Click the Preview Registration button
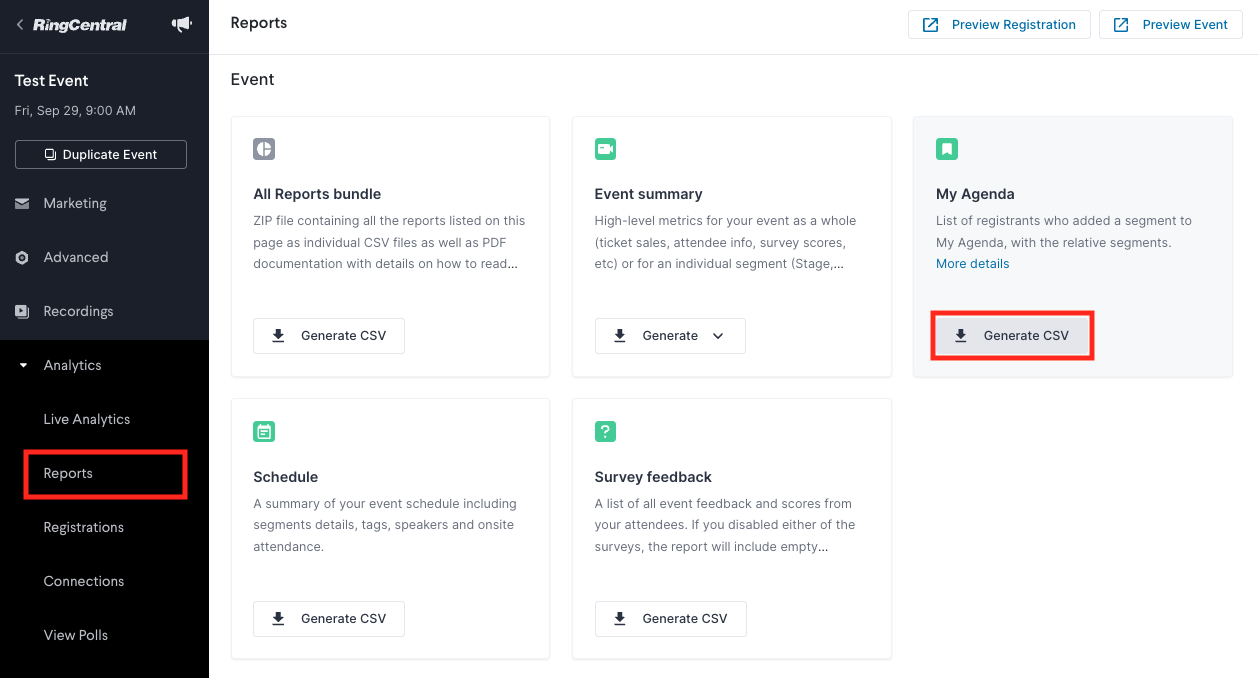 pyautogui.click(x=999, y=25)
